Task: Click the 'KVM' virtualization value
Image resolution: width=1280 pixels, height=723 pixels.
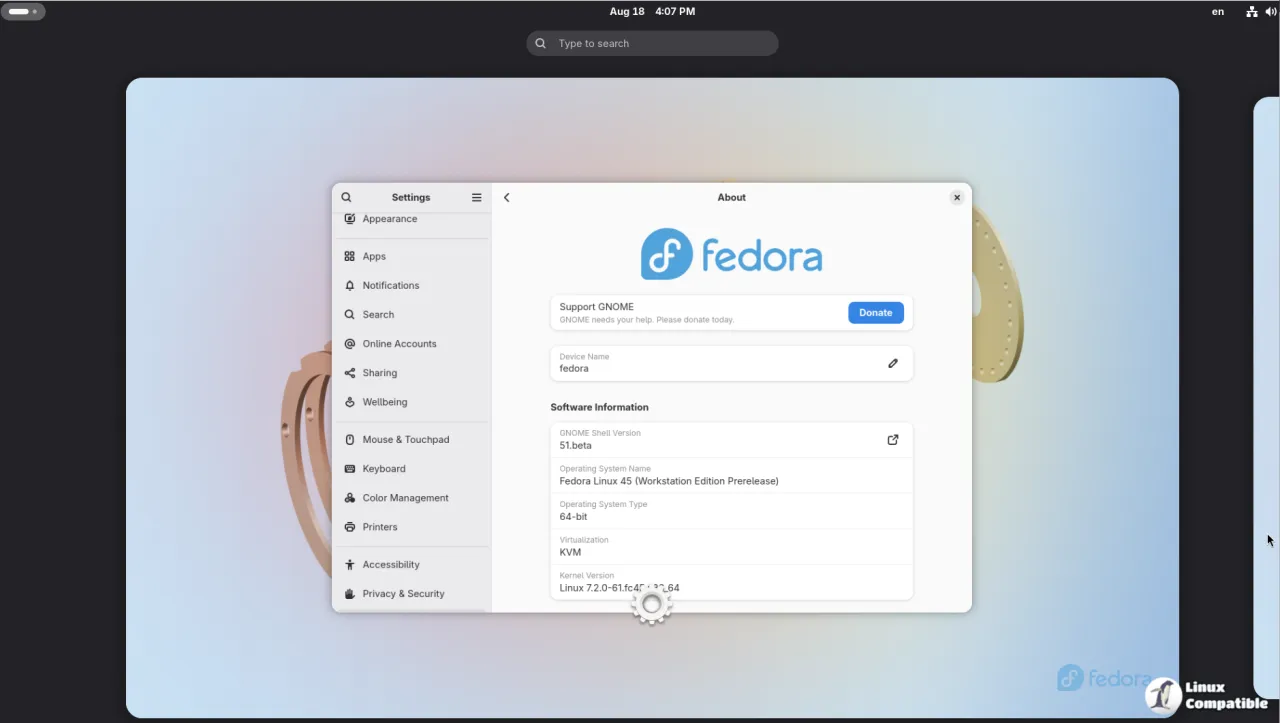Action: click(570, 552)
